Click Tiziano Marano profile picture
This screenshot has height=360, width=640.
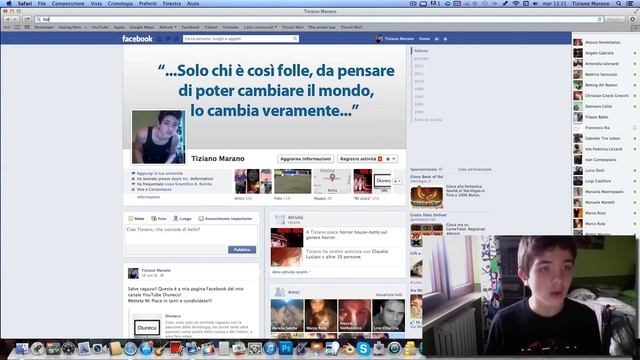coord(158,137)
